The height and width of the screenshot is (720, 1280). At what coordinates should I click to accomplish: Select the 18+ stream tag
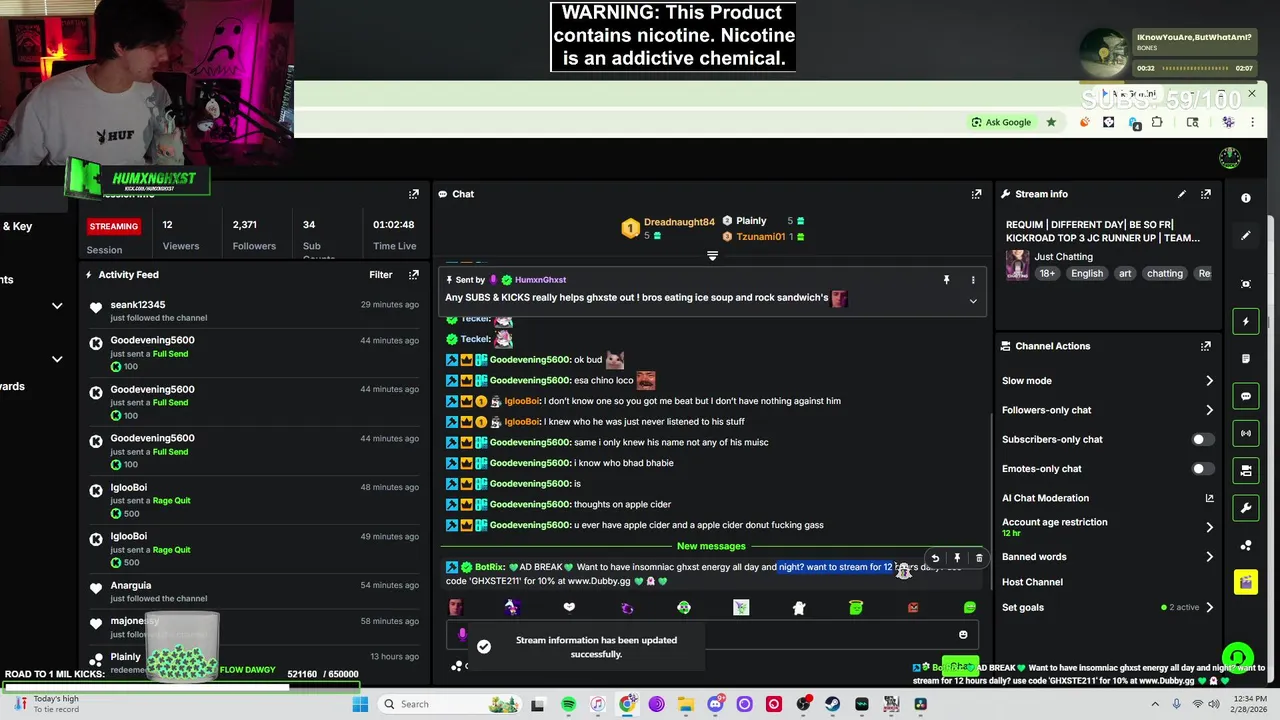tap(1047, 273)
